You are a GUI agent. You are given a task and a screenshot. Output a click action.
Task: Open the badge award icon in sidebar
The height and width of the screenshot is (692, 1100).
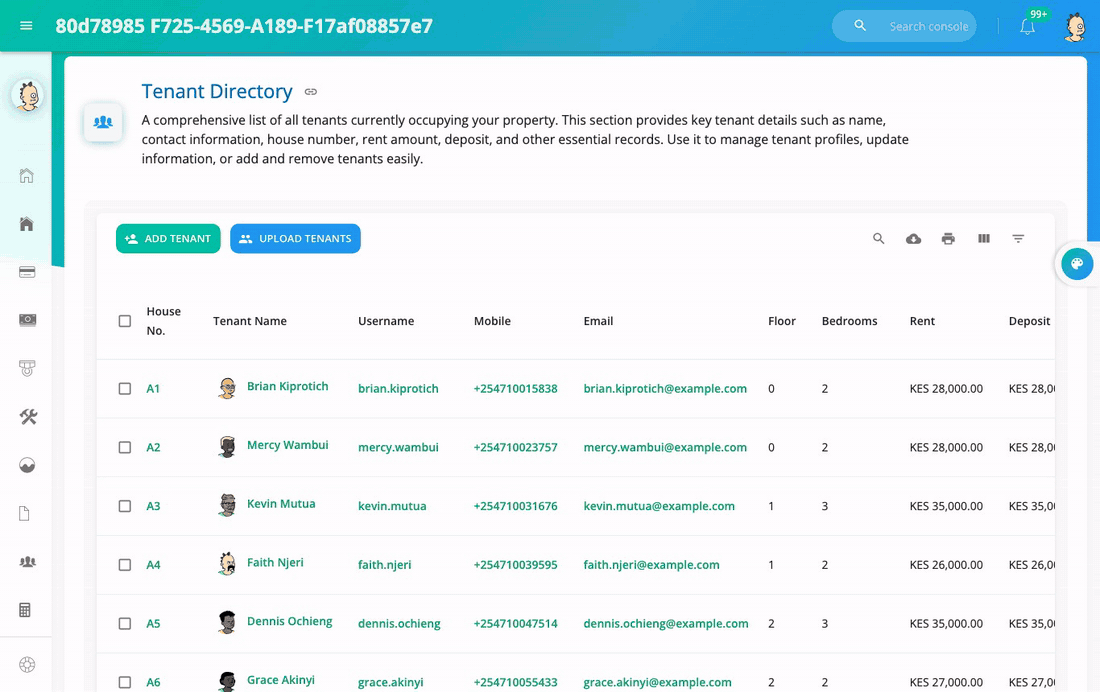(27, 368)
